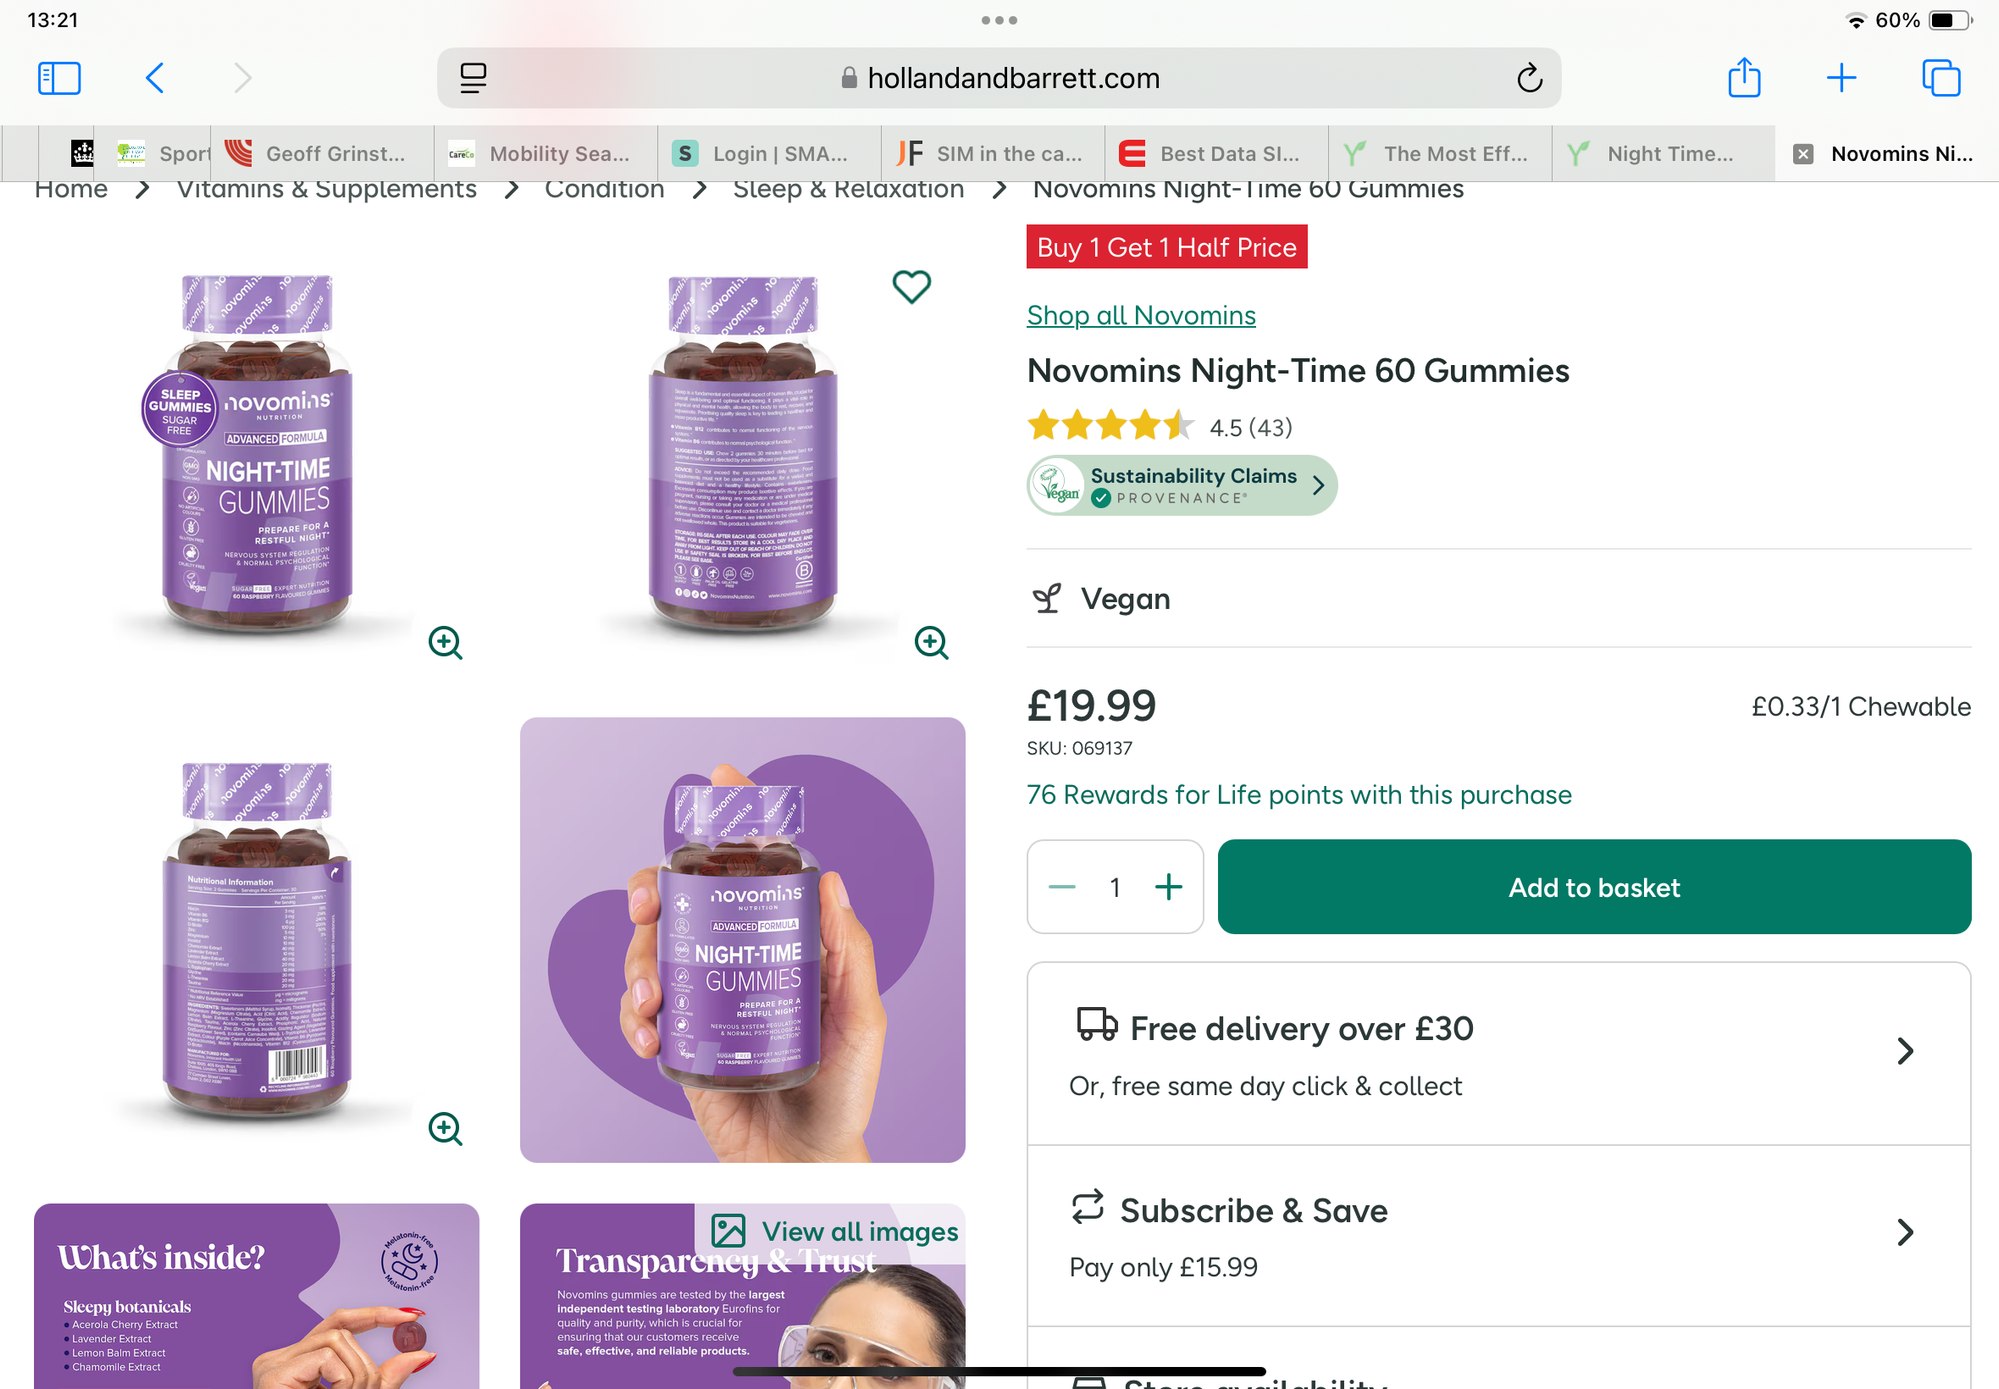This screenshot has height=1389, width=1999.
Task: Open the page reader menu icon
Action: pyautogui.click(x=473, y=78)
